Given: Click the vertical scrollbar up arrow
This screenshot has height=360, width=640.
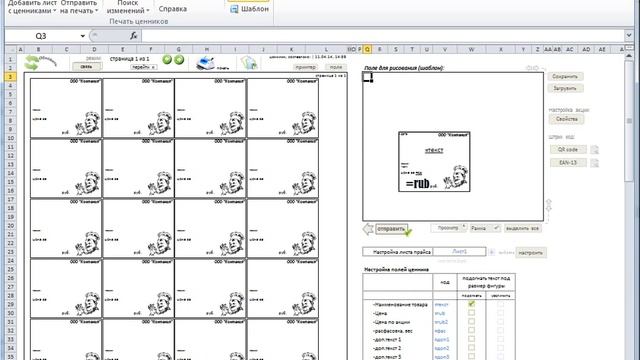Looking at the screenshot, I should 629,56.
